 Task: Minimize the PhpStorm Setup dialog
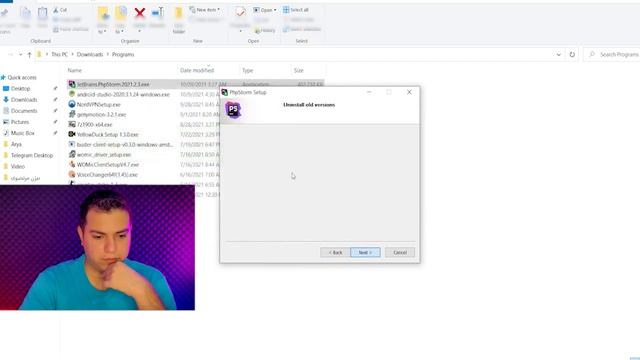click(x=369, y=92)
